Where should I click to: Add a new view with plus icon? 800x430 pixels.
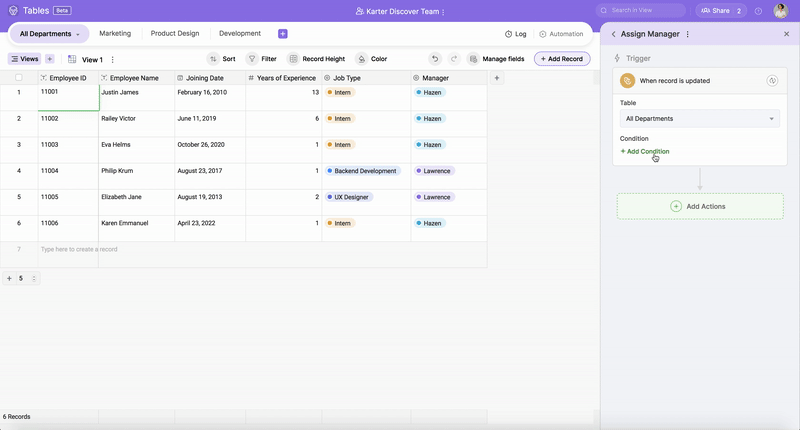click(x=49, y=59)
